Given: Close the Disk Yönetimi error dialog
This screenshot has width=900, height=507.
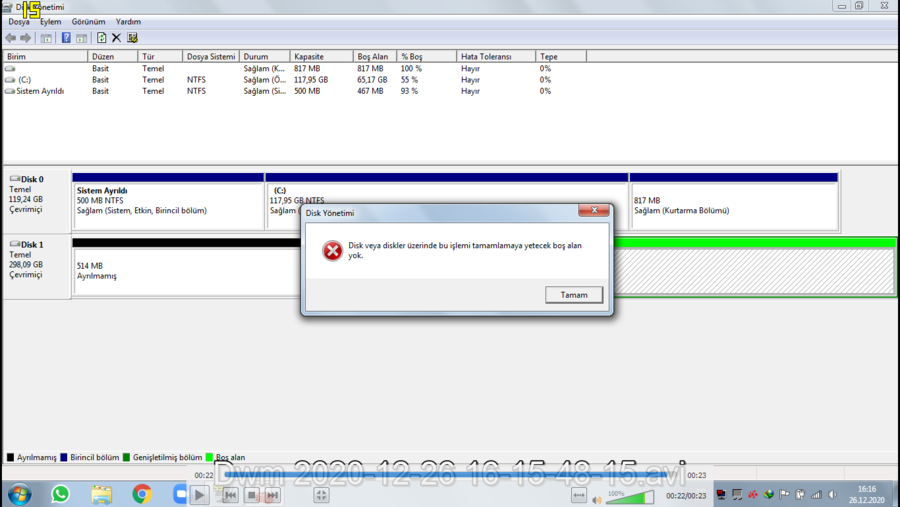Looking at the screenshot, I should click(x=593, y=210).
